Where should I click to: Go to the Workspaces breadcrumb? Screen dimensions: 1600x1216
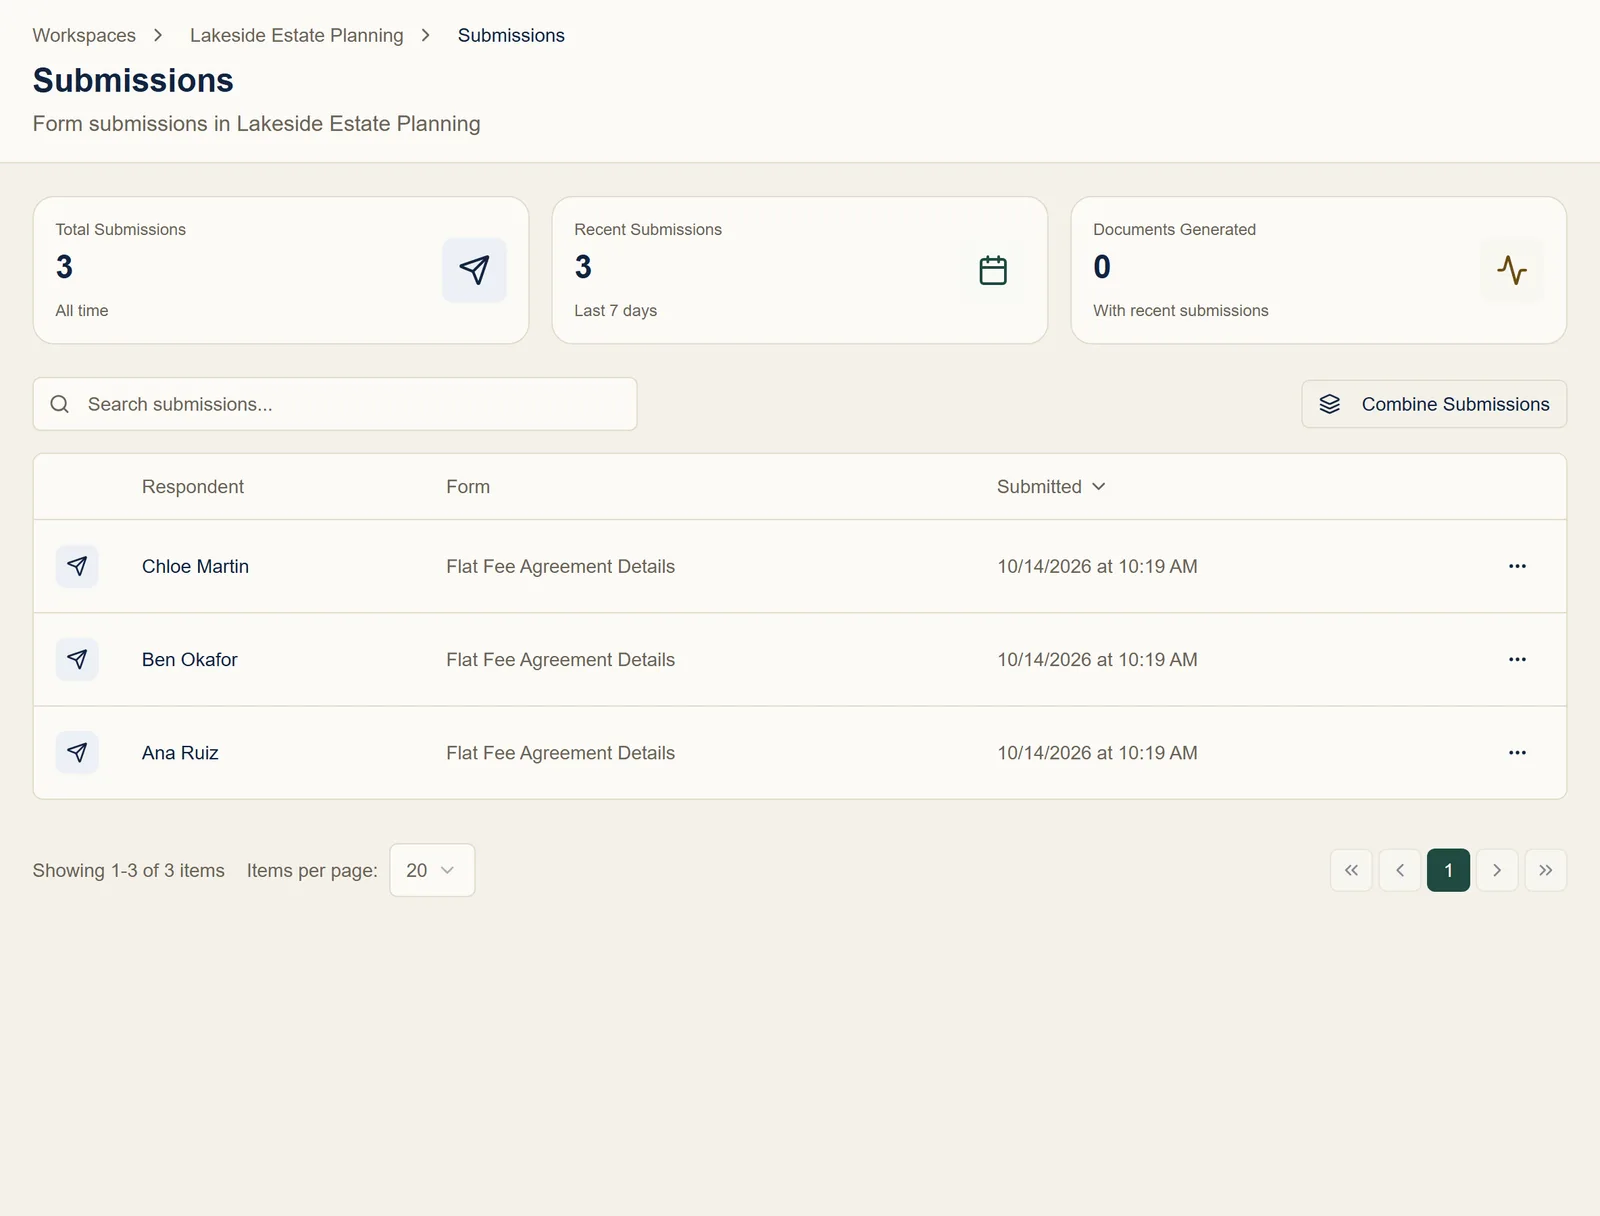click(x=84, y=35)
